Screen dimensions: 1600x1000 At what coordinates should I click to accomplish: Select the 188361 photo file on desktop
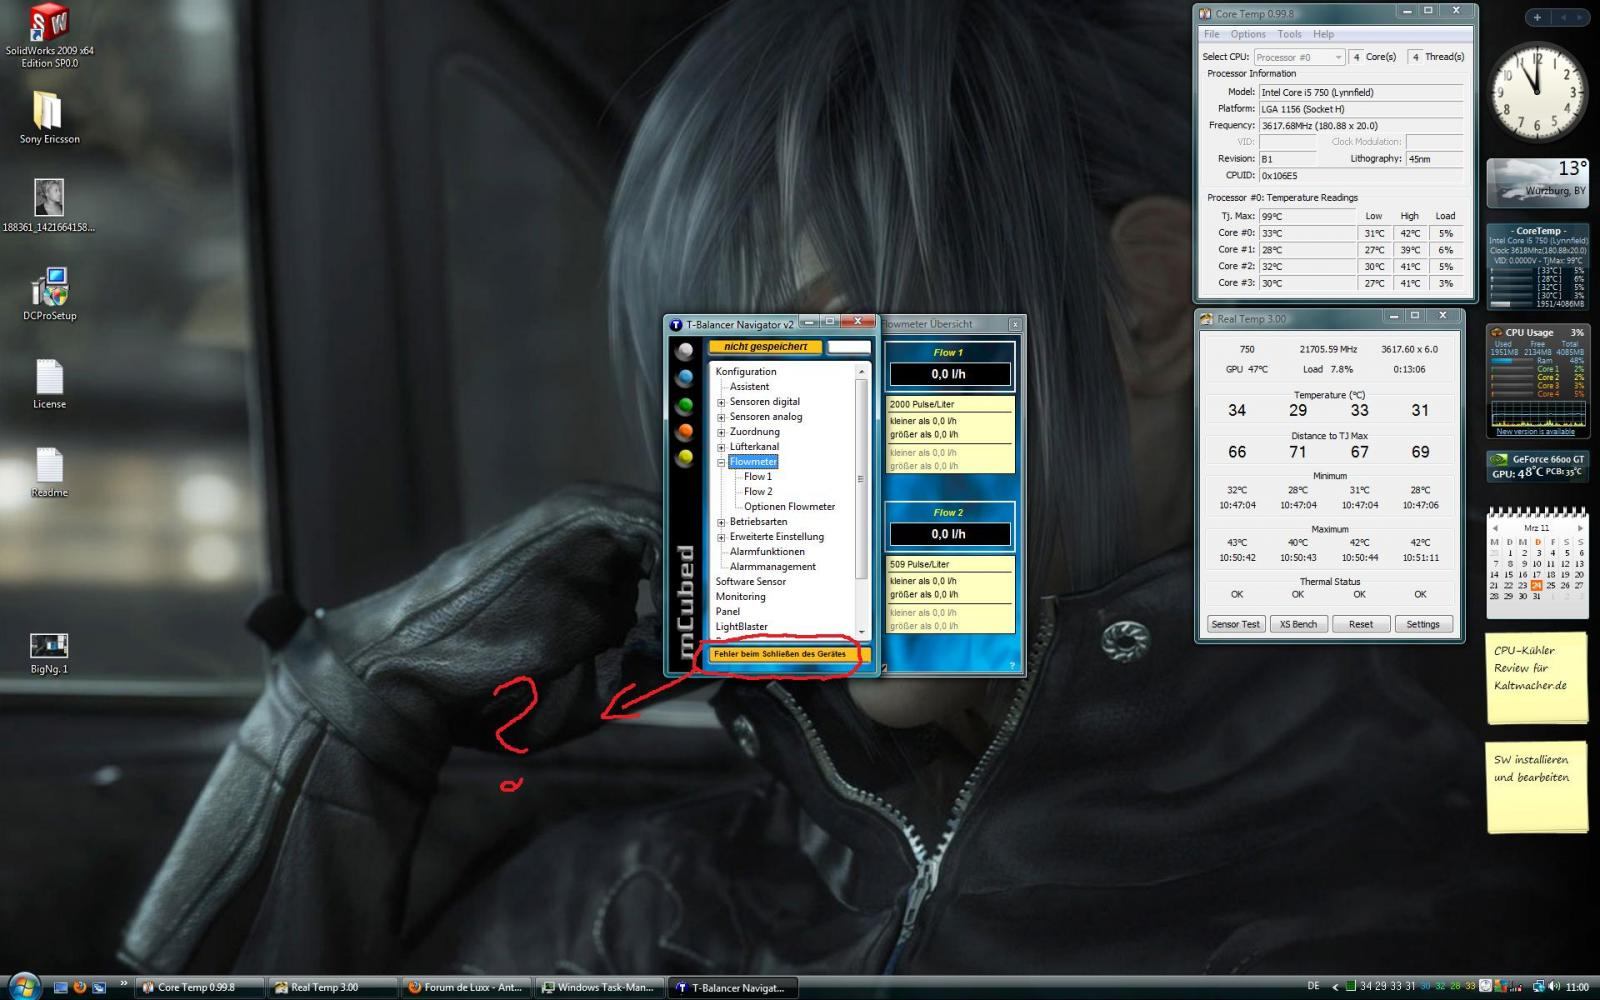point(49,206)
